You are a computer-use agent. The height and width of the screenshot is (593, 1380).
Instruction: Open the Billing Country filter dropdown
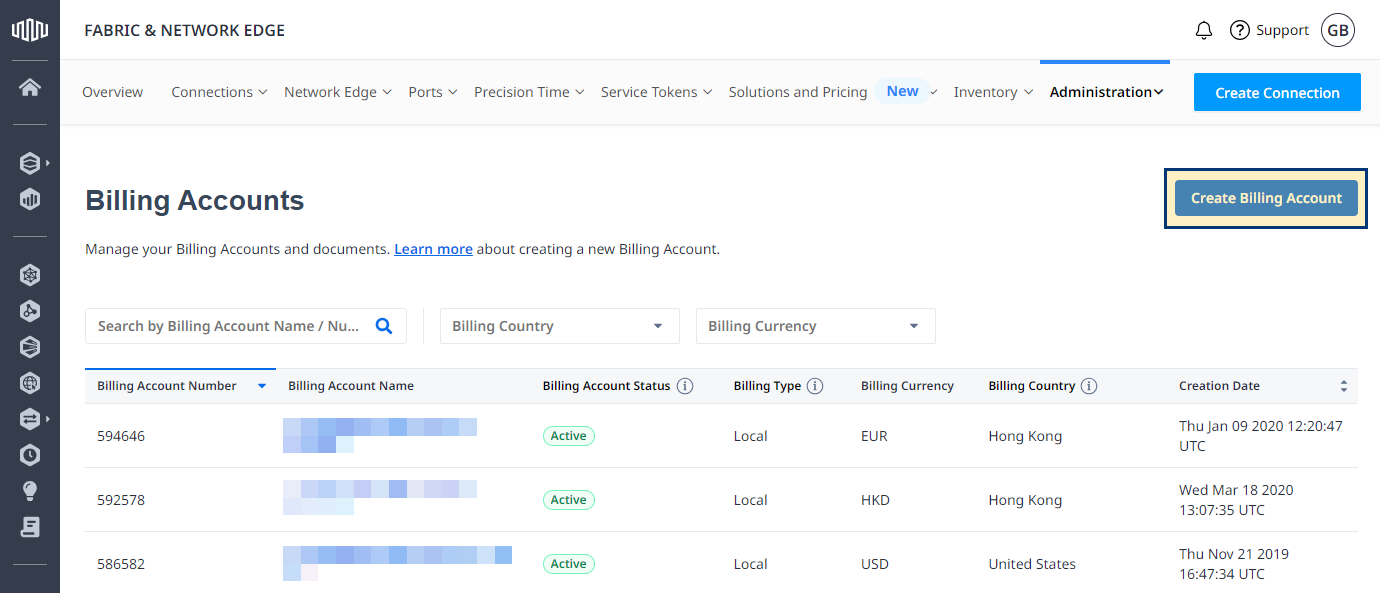pyautogui.click(x=560, y=326)
